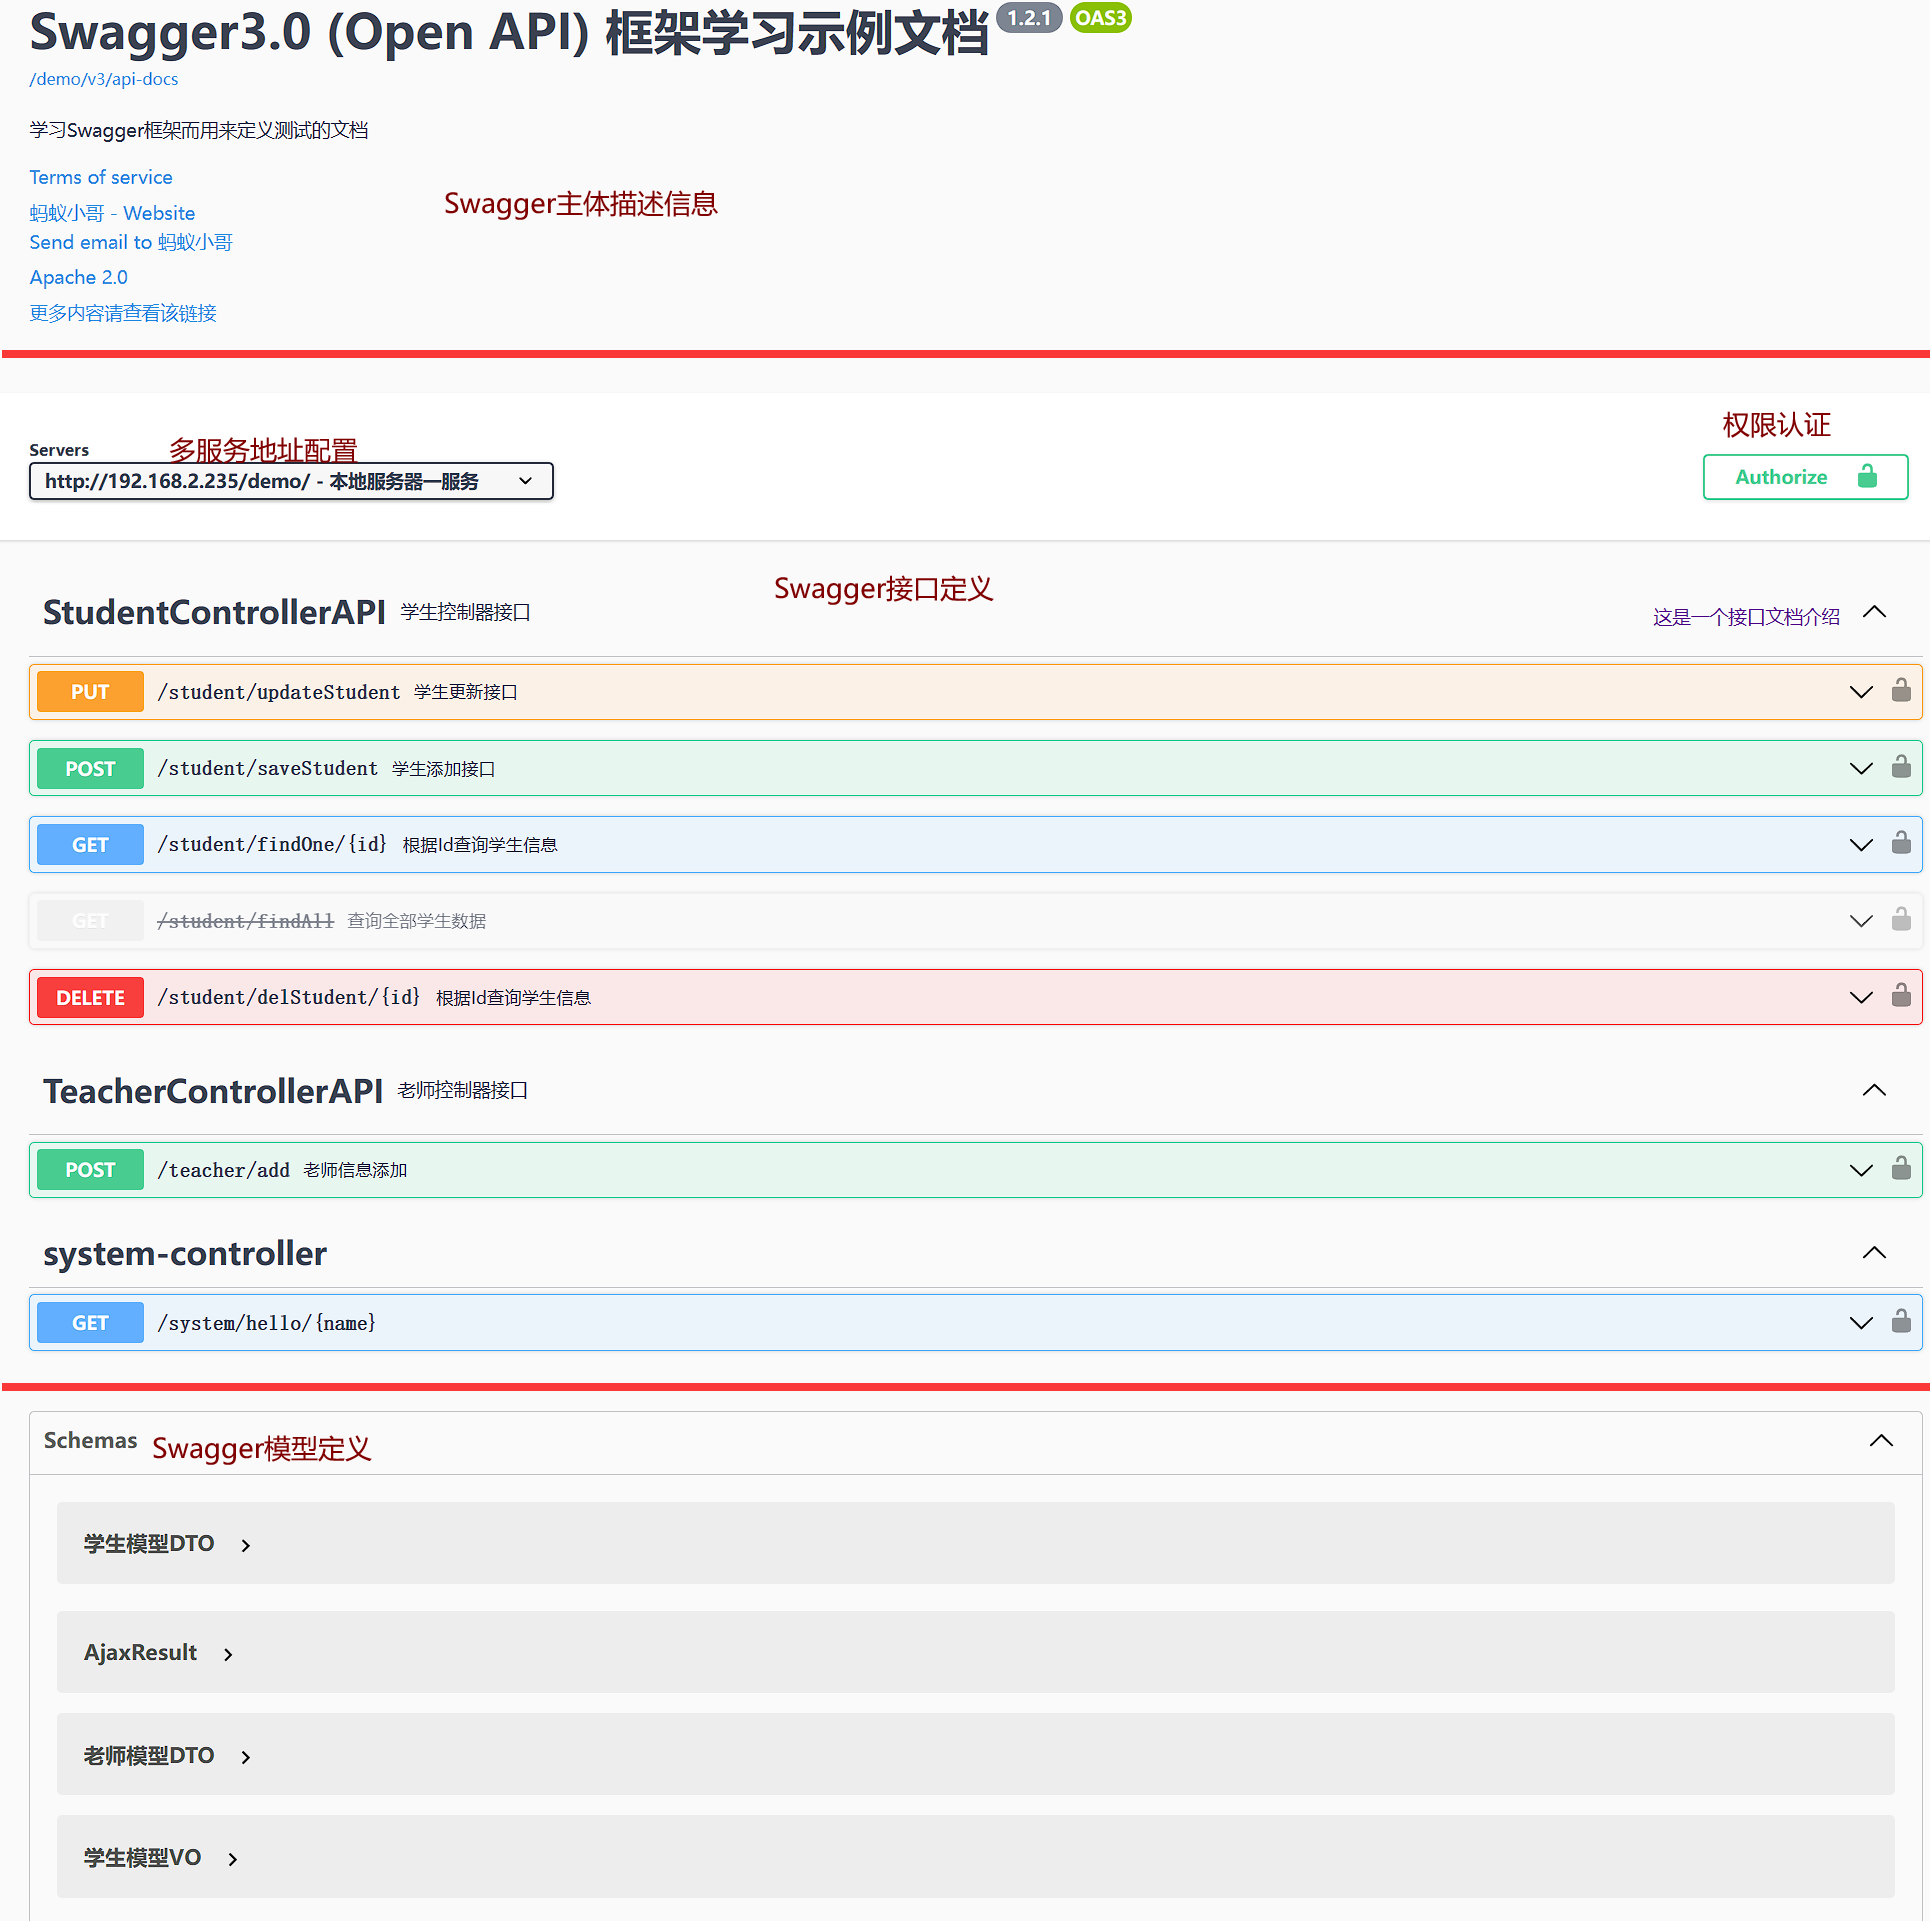
Task: Collapse the StudentControllerAPI section
Action: (x=1875, y=612)
